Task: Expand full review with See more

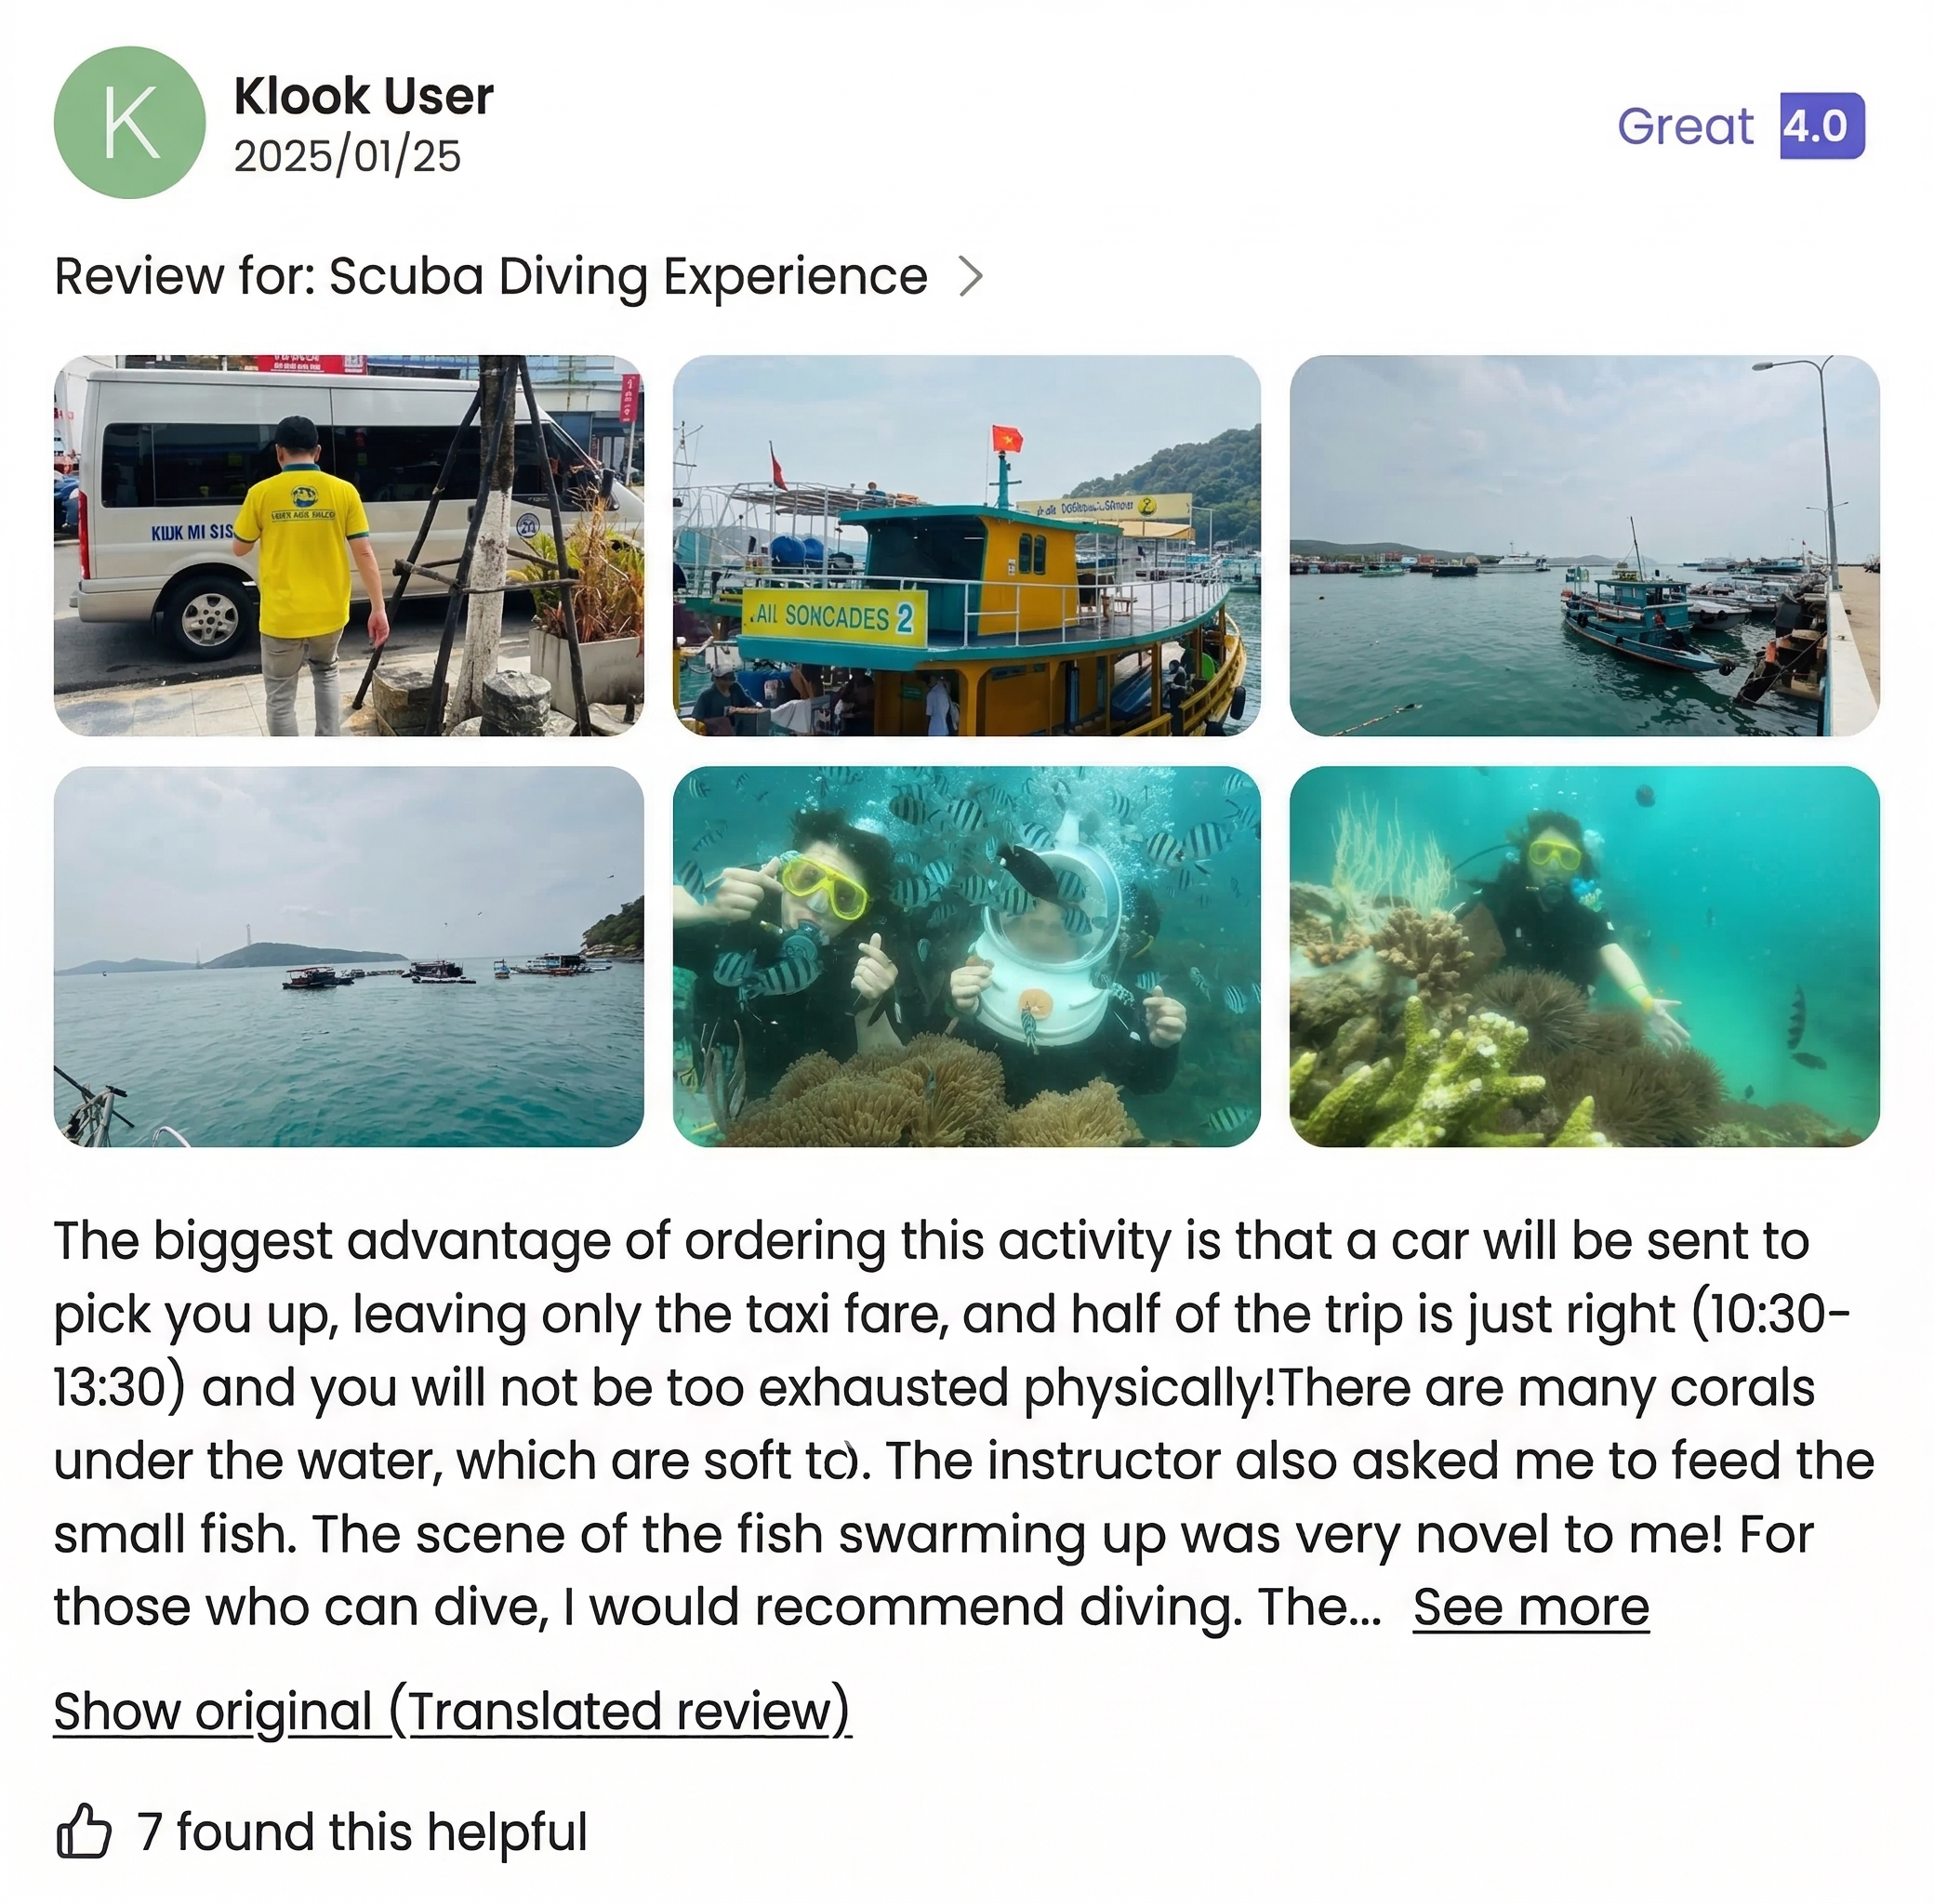Action: [x=1530, y=1608]
